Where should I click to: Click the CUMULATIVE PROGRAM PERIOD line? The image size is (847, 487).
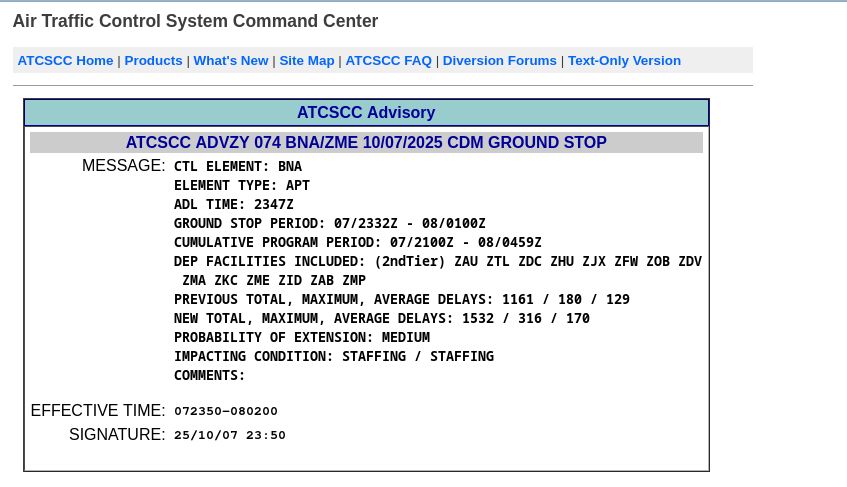(x=358, y=242)
